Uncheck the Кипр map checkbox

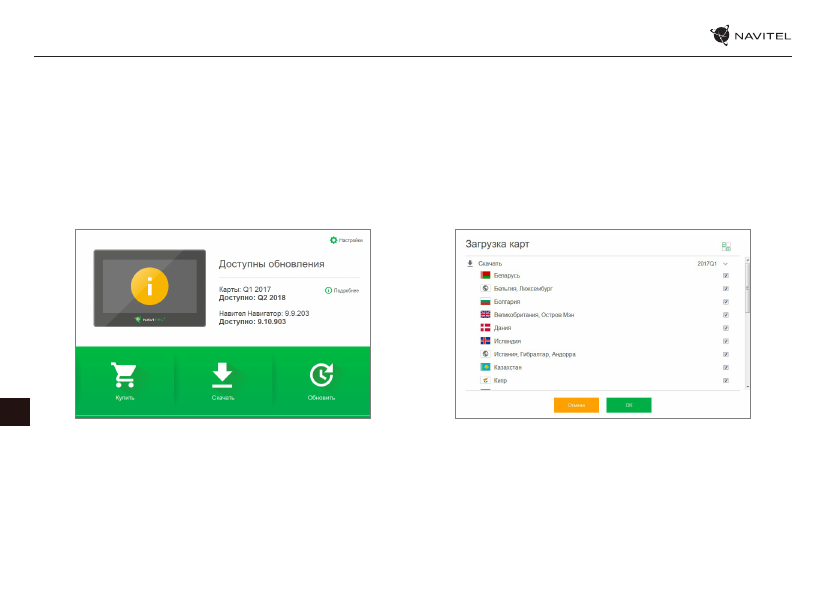coord(725,381)
